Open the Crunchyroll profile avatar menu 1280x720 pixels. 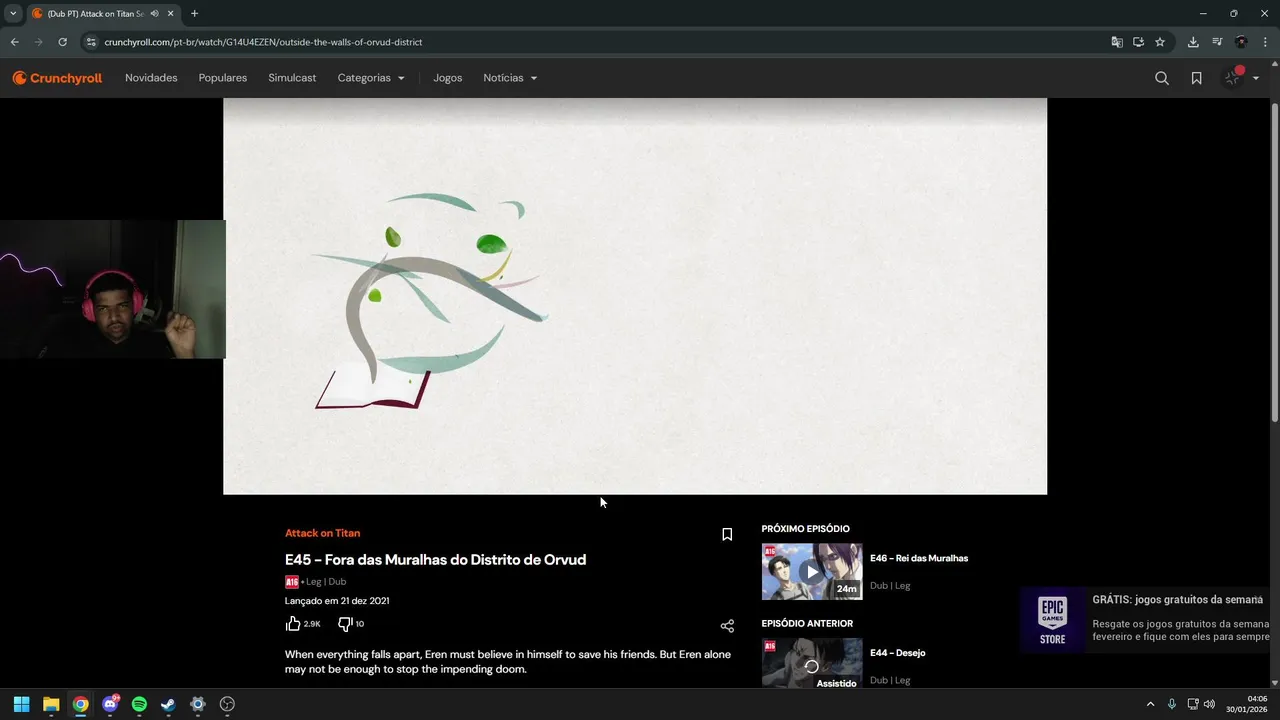[1240, 78]
